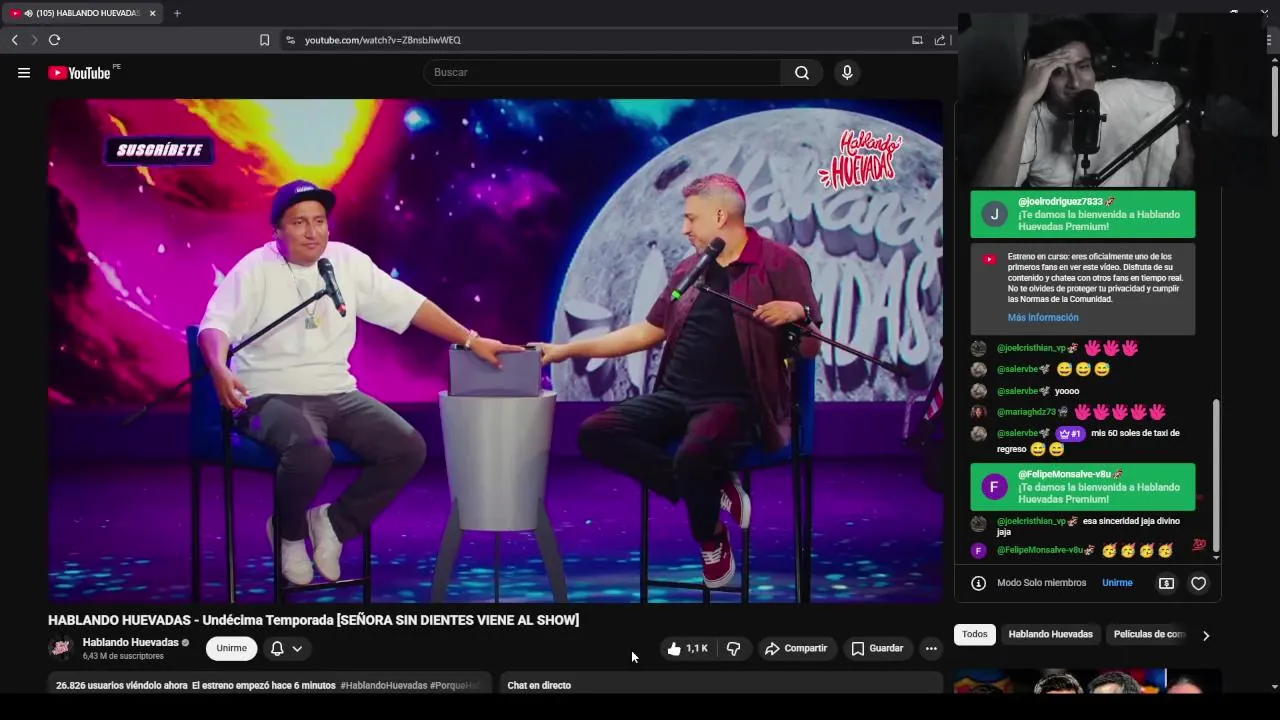
Task: Click the #HablandoHuevadas hashtag
Action: coord(383,685)
